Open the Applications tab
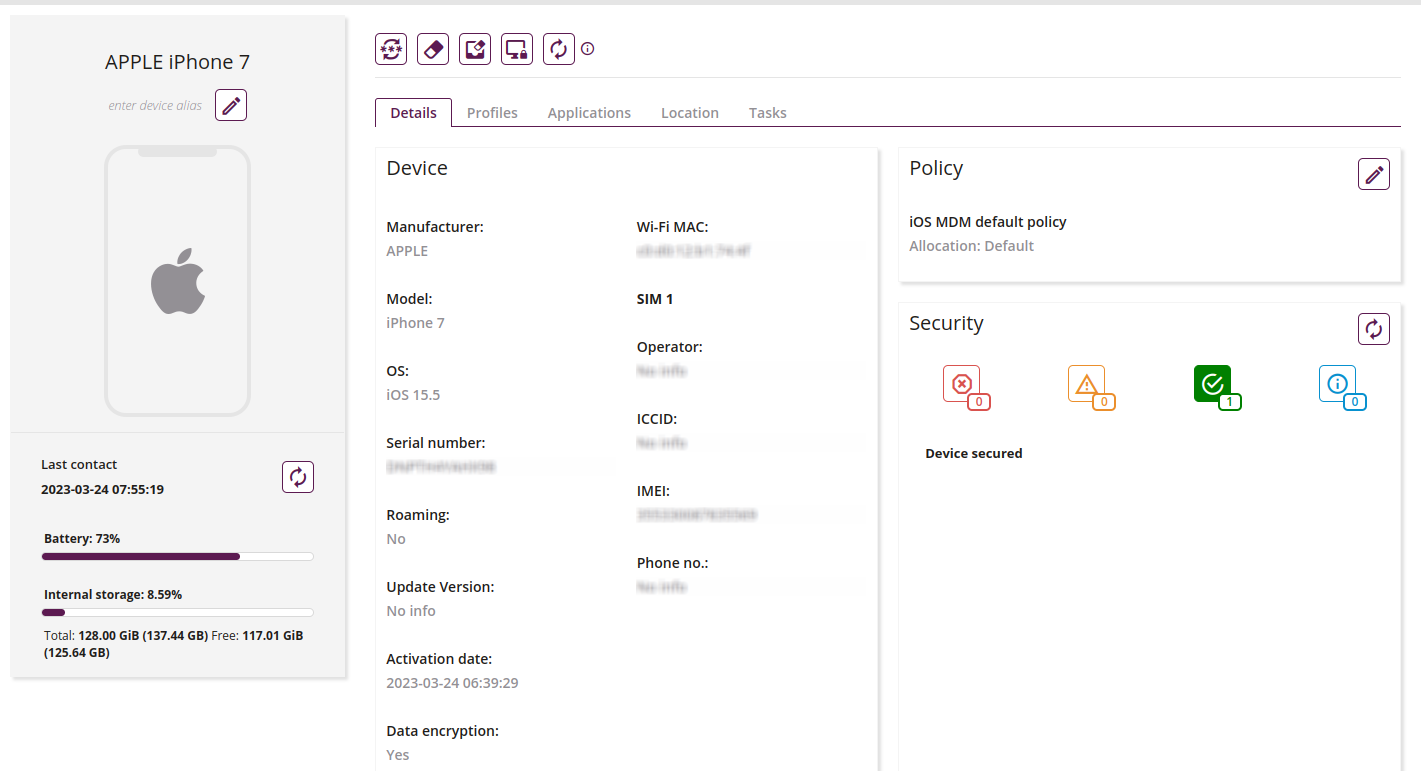 589,113
